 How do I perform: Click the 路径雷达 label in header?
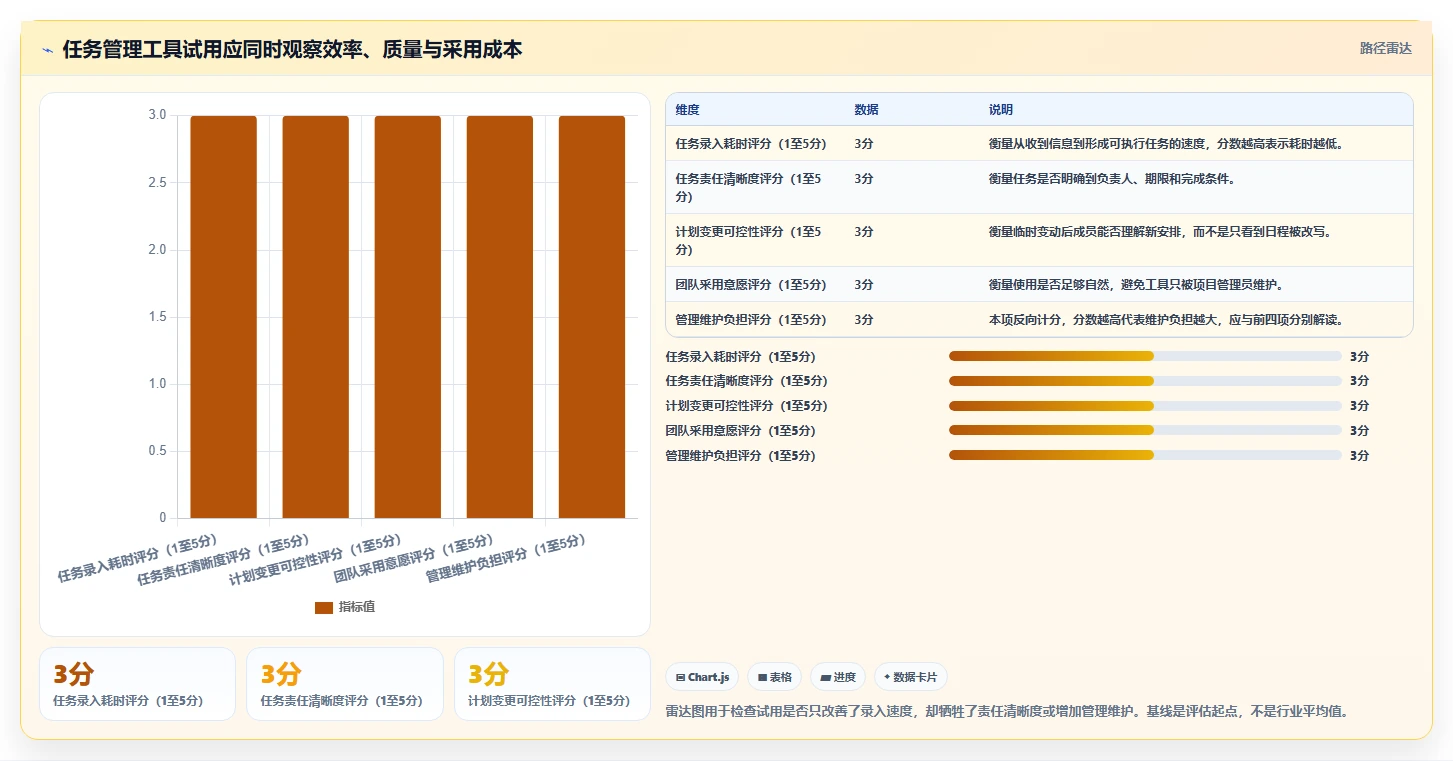pyautogui.click(x=1385, y=48)
